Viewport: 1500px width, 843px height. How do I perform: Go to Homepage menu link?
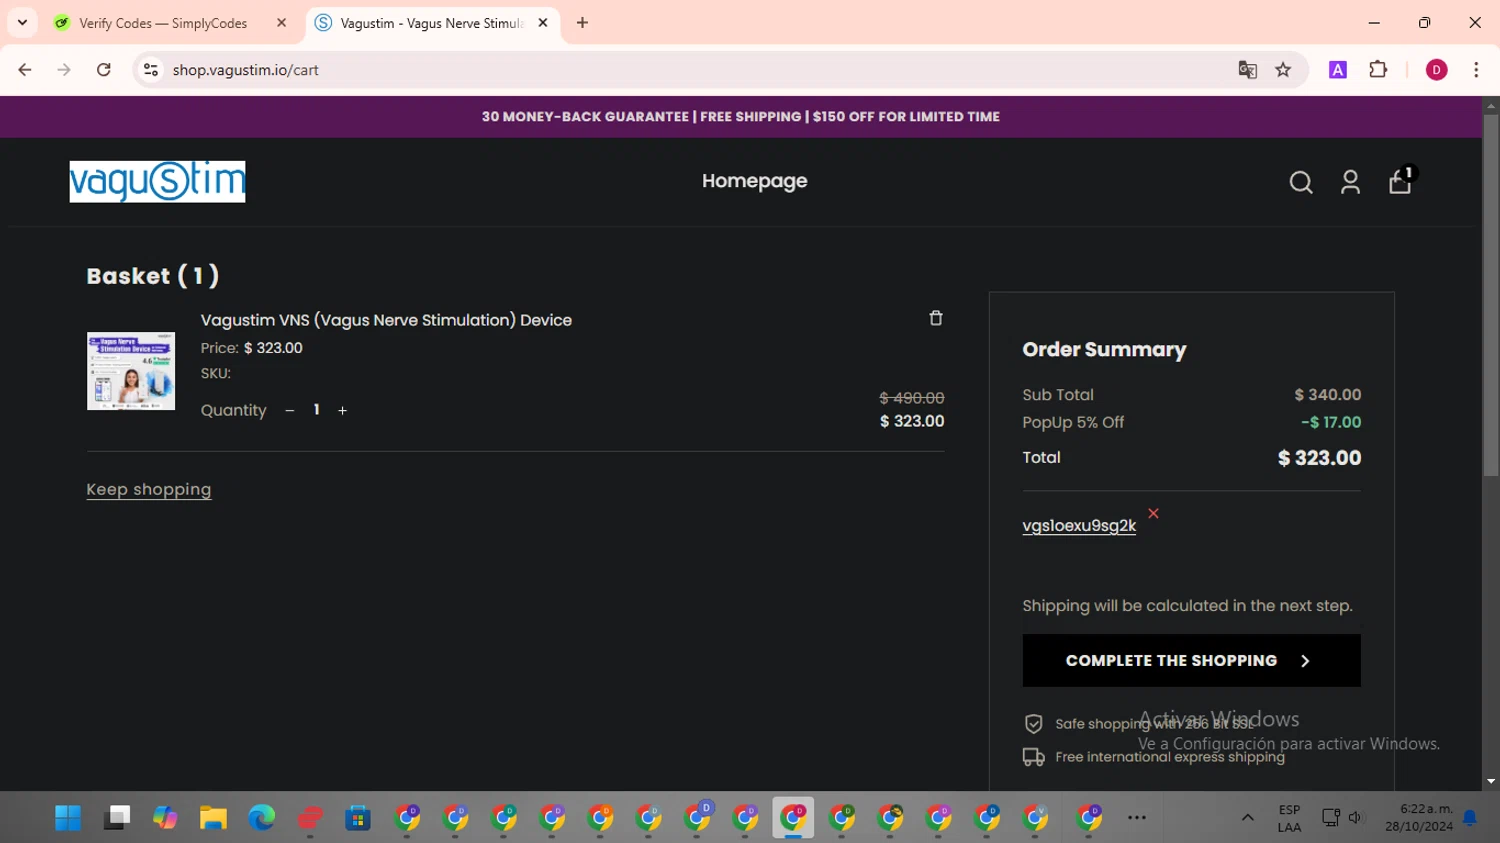pos(754,181)
